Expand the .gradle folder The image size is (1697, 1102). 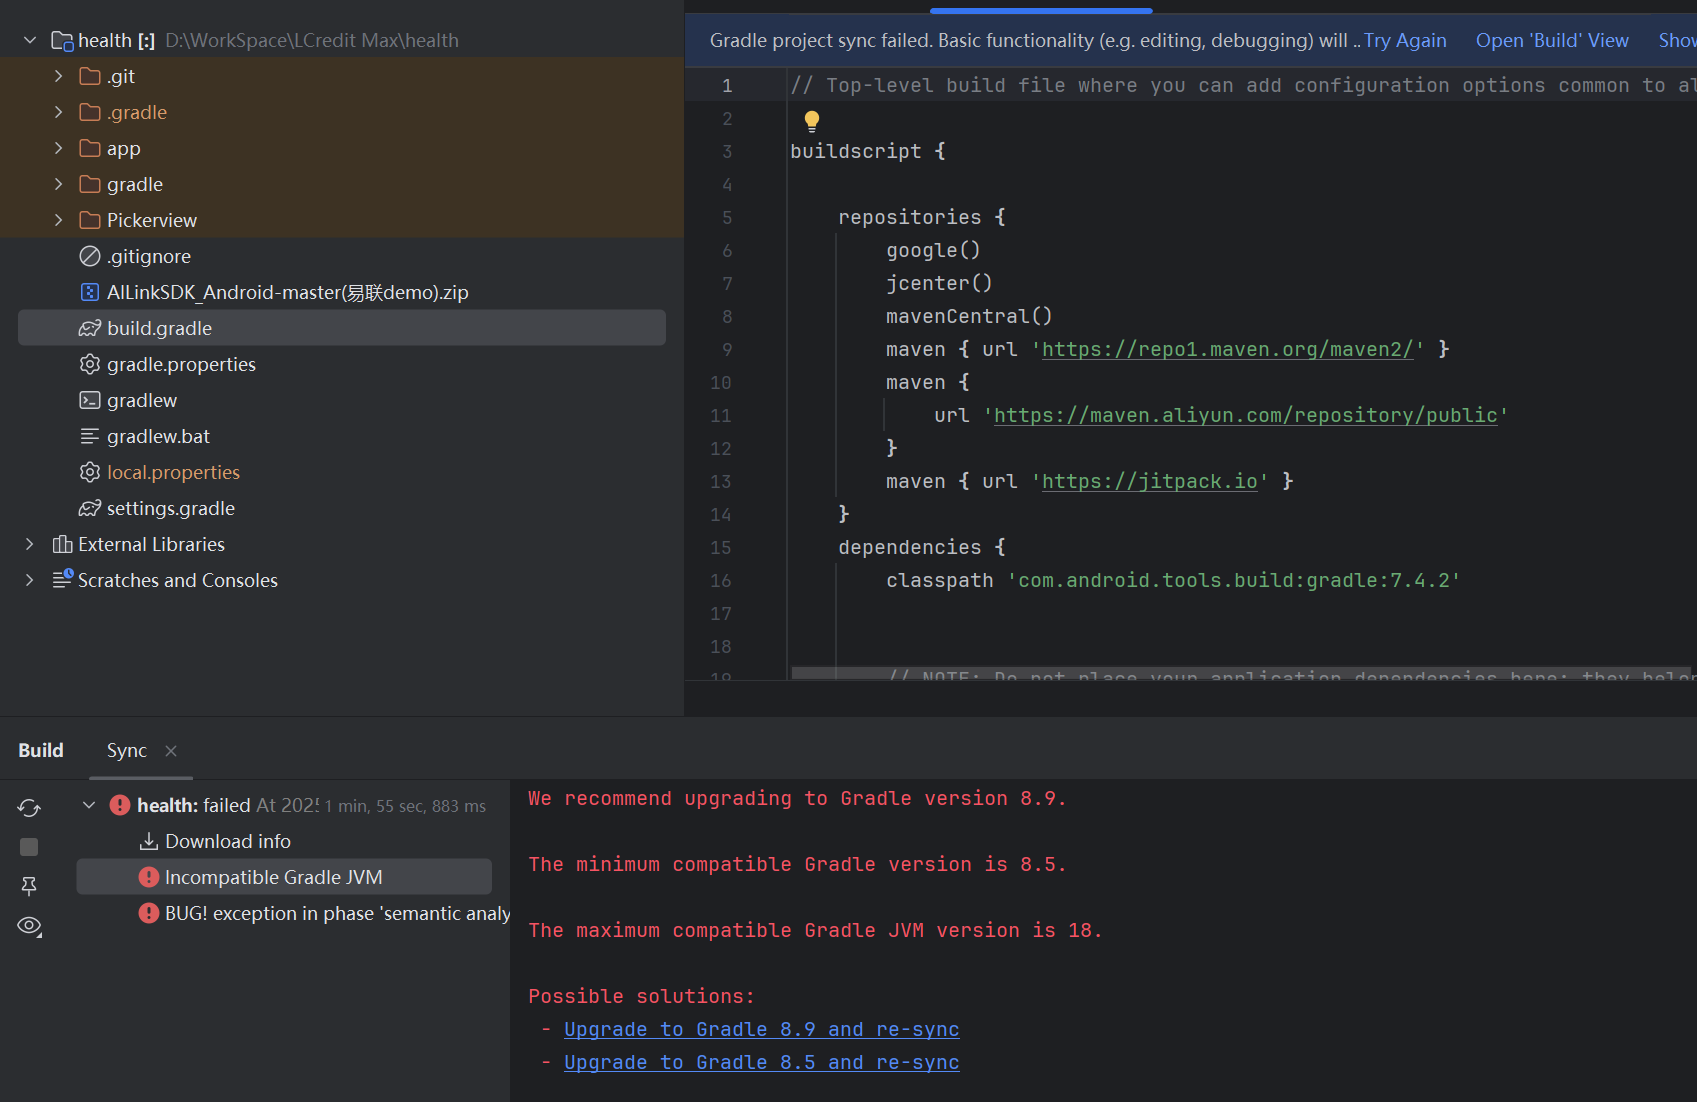tap(58, 112)
